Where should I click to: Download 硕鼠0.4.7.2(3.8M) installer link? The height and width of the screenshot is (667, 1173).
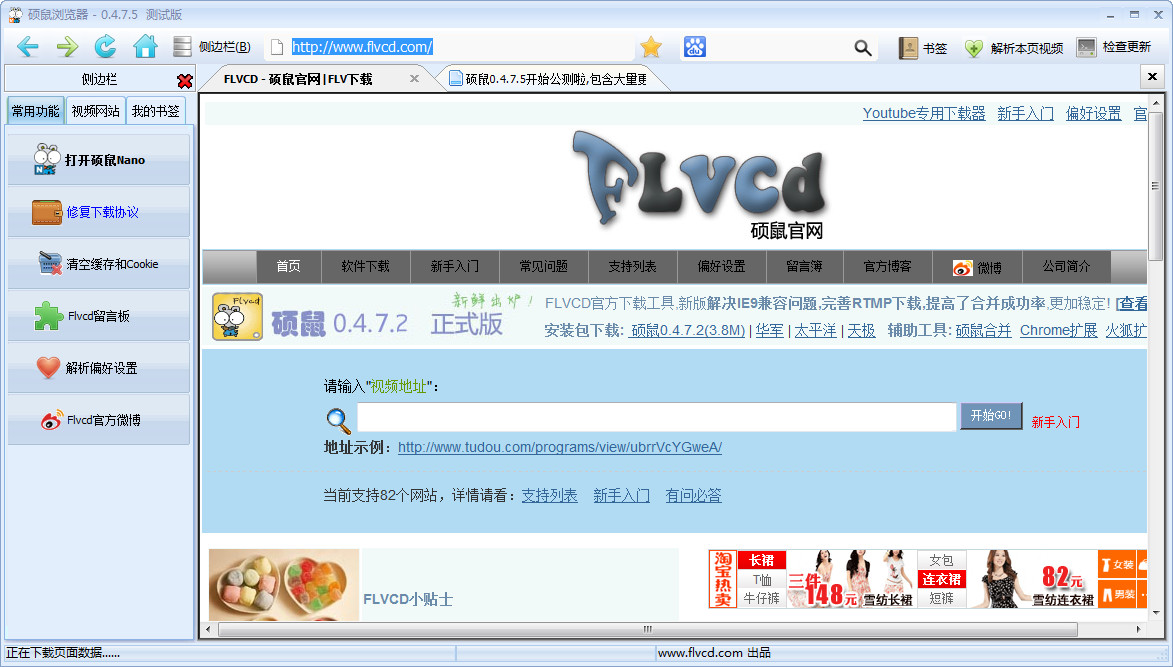coord(687,331)
